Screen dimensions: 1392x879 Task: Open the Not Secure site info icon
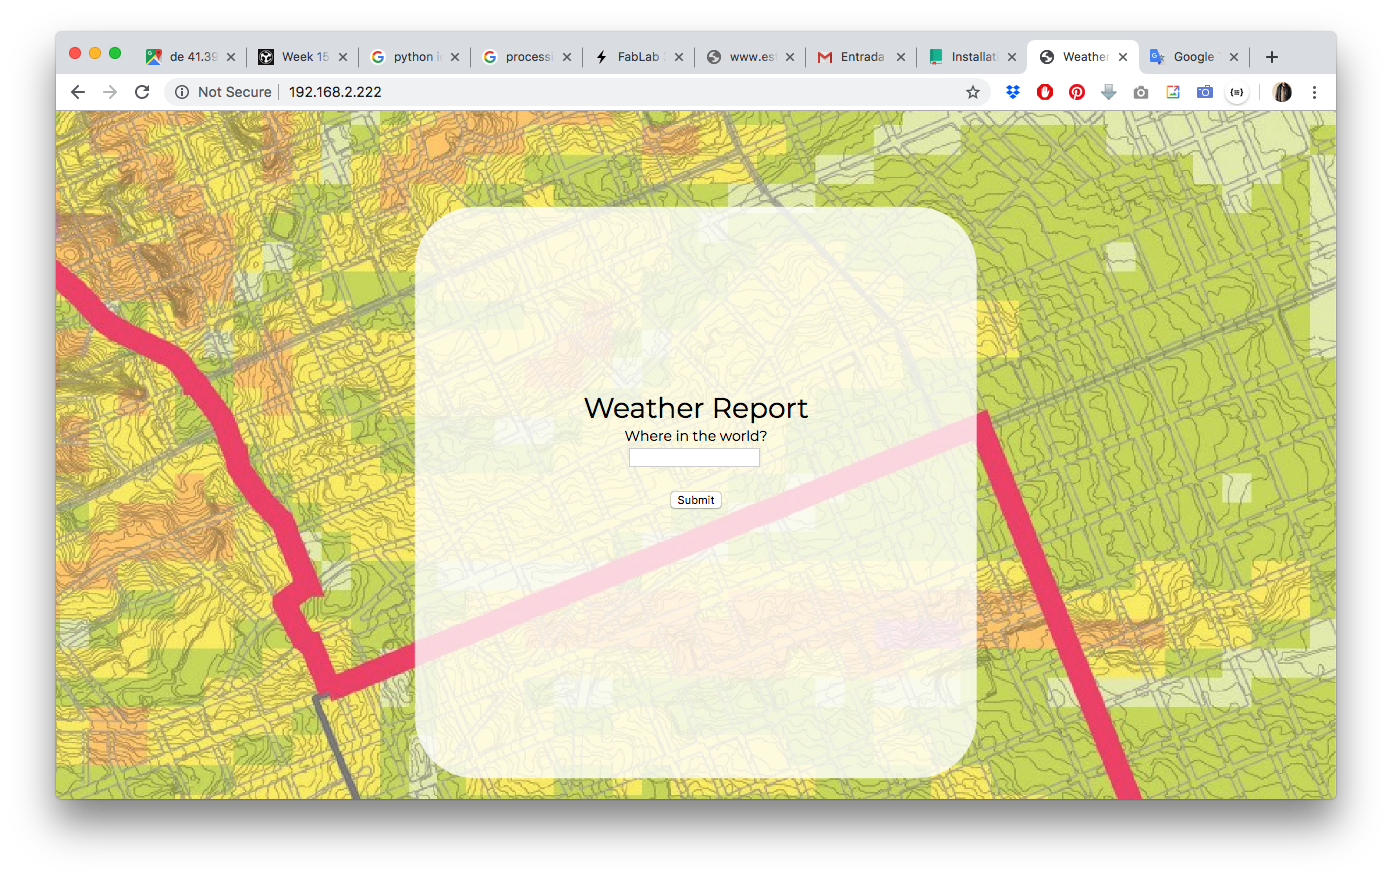point(182,92)
